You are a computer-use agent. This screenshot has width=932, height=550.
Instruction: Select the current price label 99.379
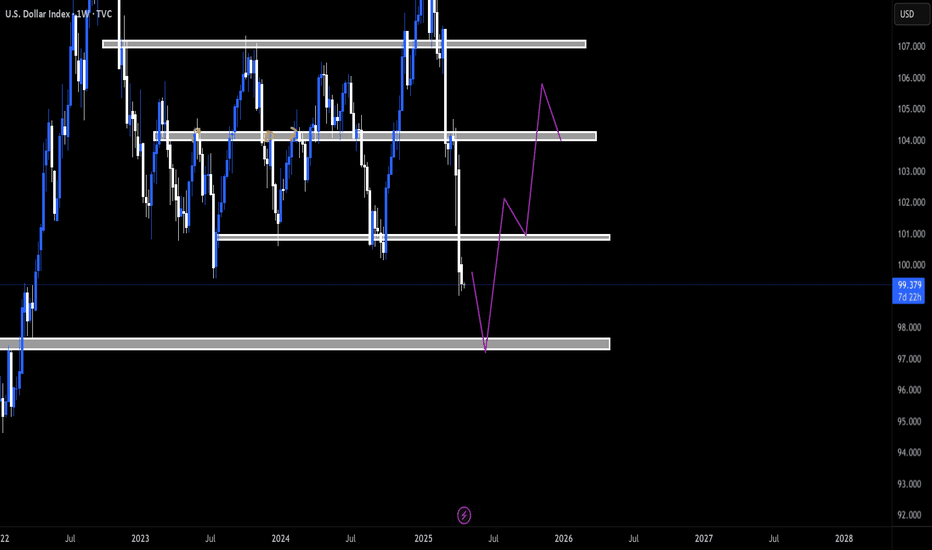tap(909, 285)
